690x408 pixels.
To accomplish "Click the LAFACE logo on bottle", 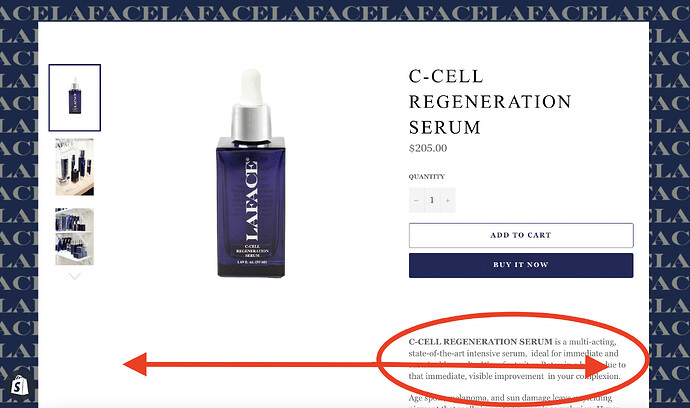I will [251, 200].
